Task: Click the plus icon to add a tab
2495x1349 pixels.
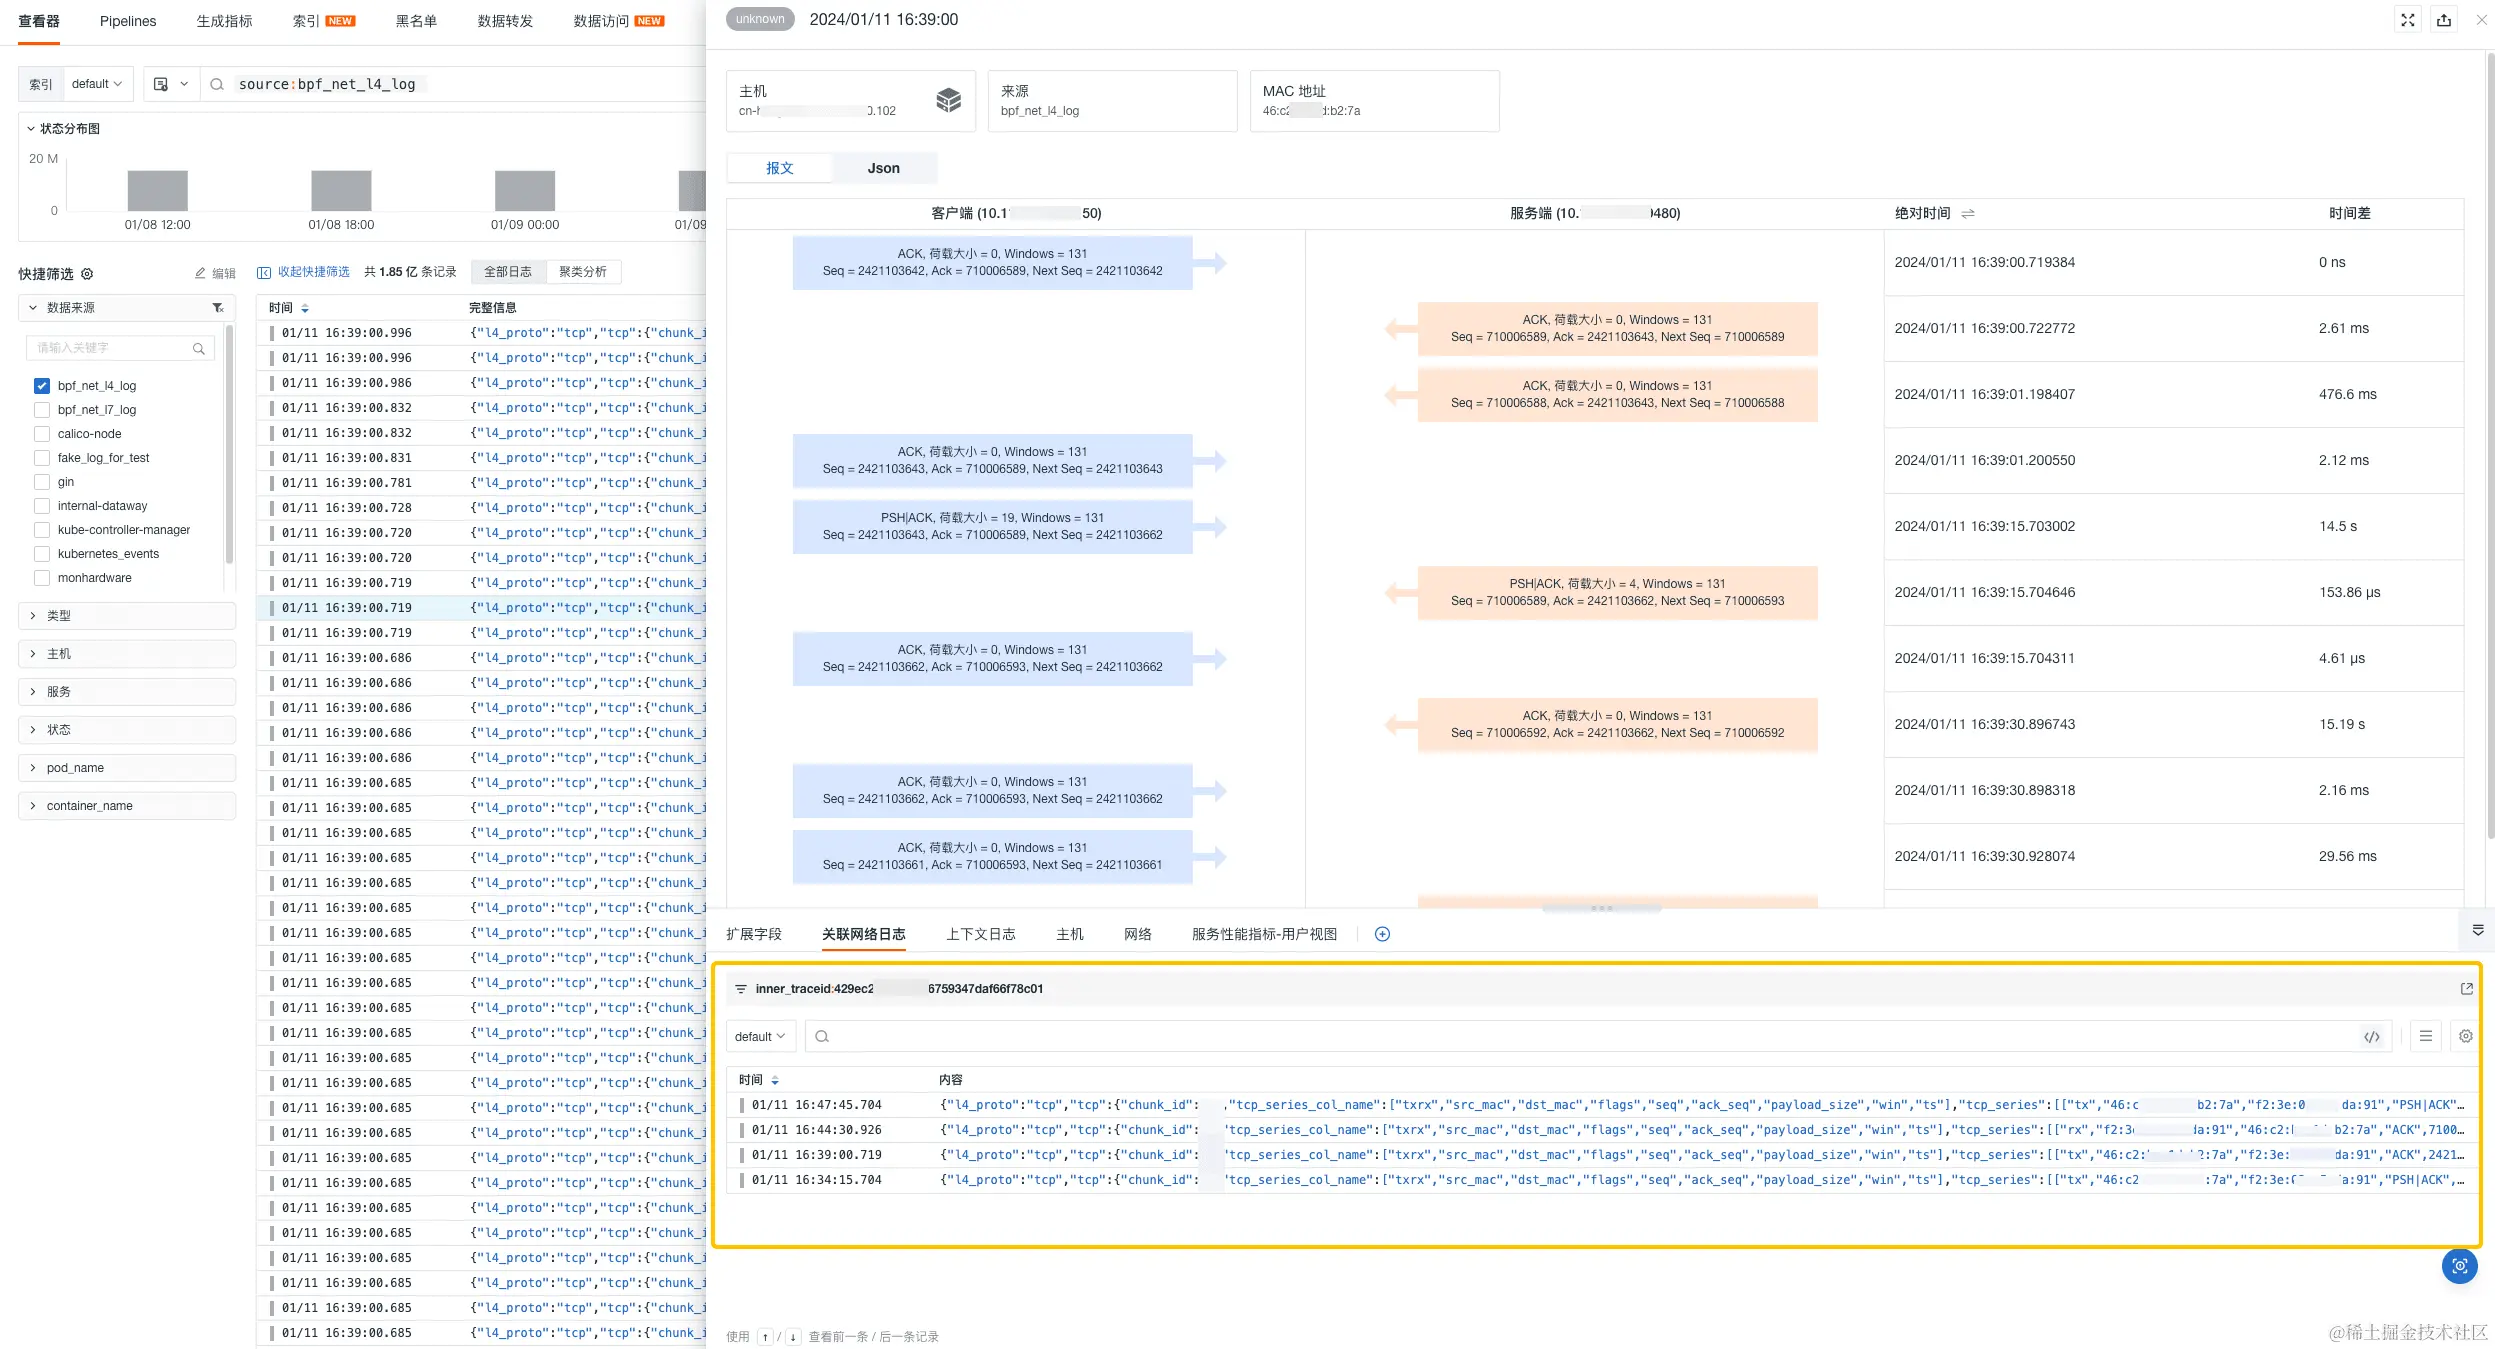Action: click(1382, 934)
